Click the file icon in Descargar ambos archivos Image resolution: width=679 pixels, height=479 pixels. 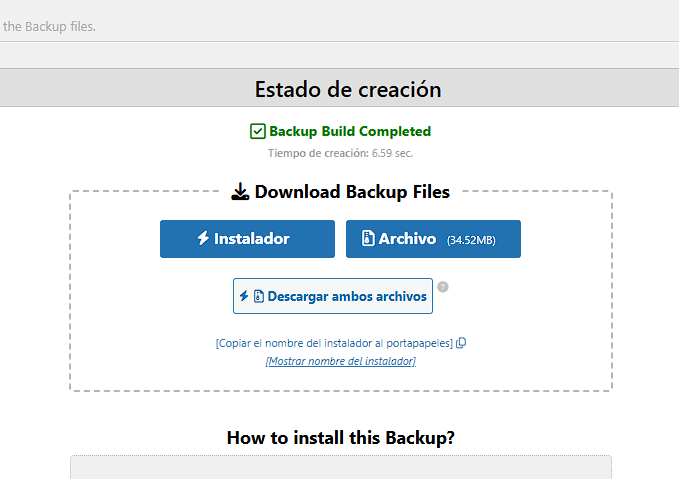click(x=258, y=297)
